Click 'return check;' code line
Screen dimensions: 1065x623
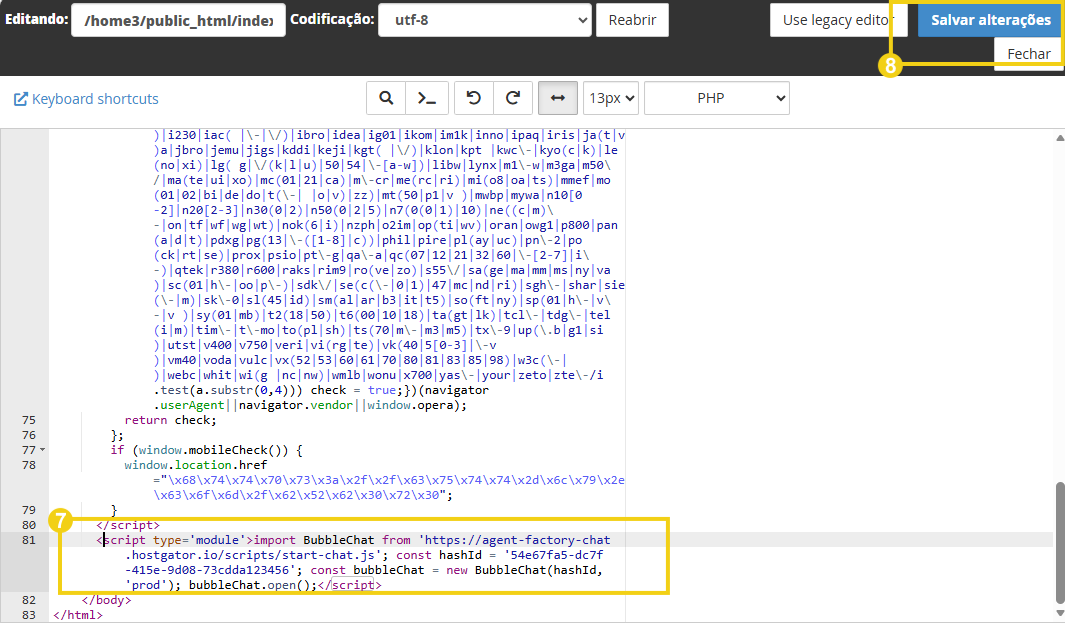point(170,420)
